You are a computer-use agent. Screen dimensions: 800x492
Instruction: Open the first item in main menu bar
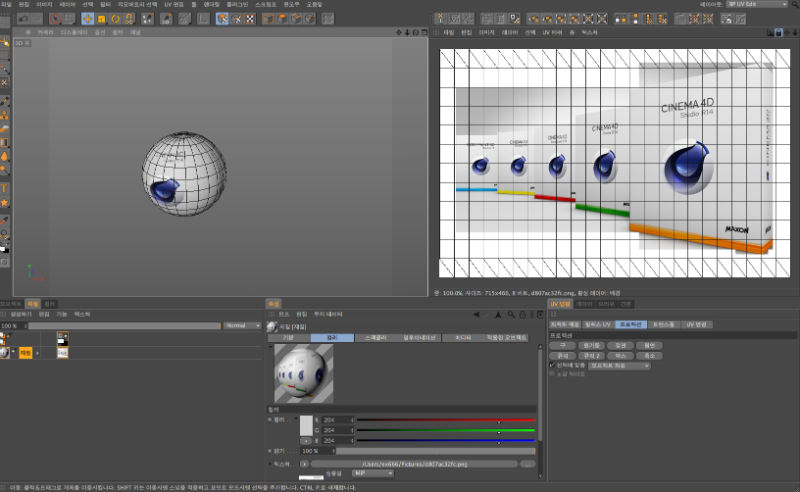click(5, 4)
